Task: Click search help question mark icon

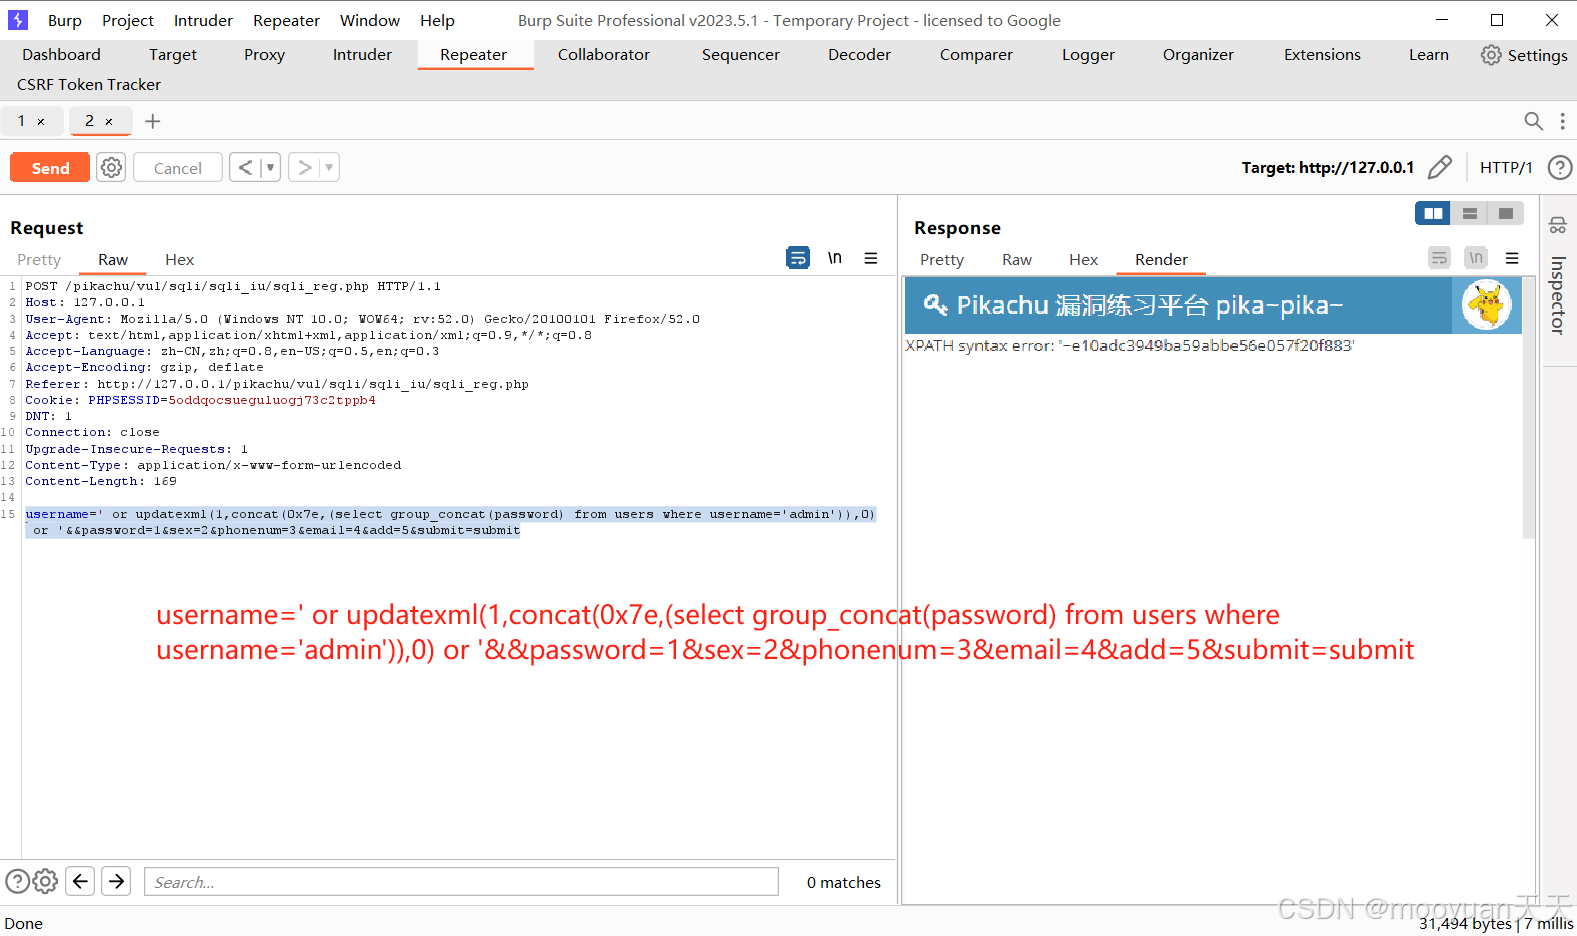Action: (17, 881)
